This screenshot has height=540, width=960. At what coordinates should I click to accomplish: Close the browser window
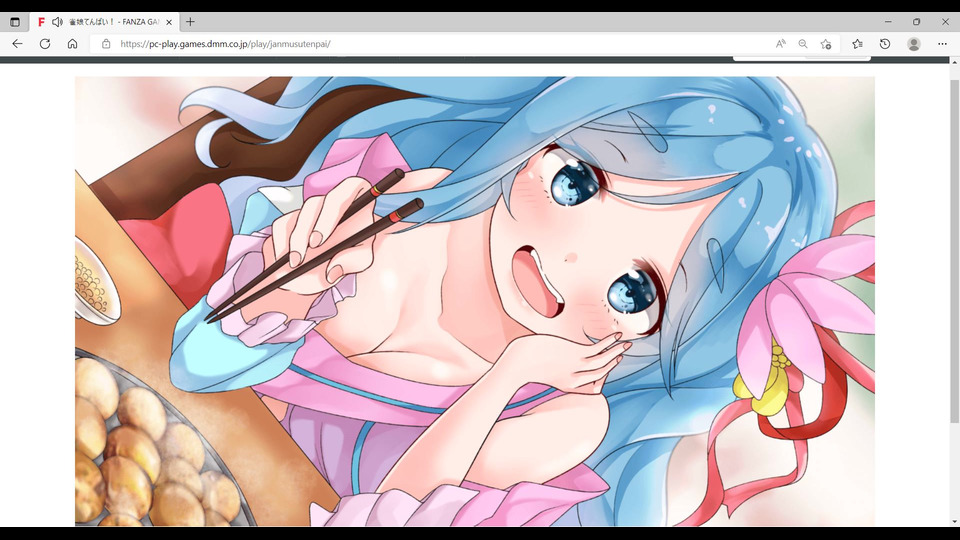pyautogui.click(x=945, y=21)
